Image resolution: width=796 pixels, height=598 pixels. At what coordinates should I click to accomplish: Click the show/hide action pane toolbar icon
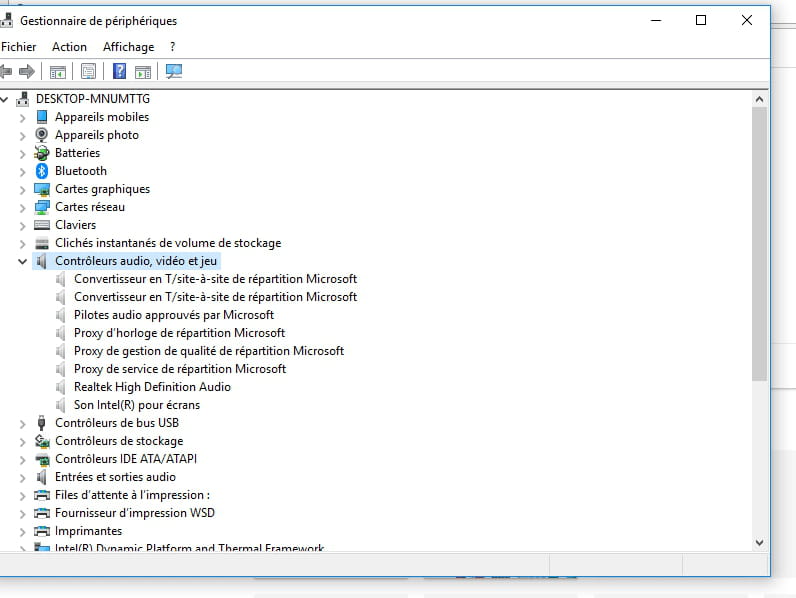coord(143,72)
